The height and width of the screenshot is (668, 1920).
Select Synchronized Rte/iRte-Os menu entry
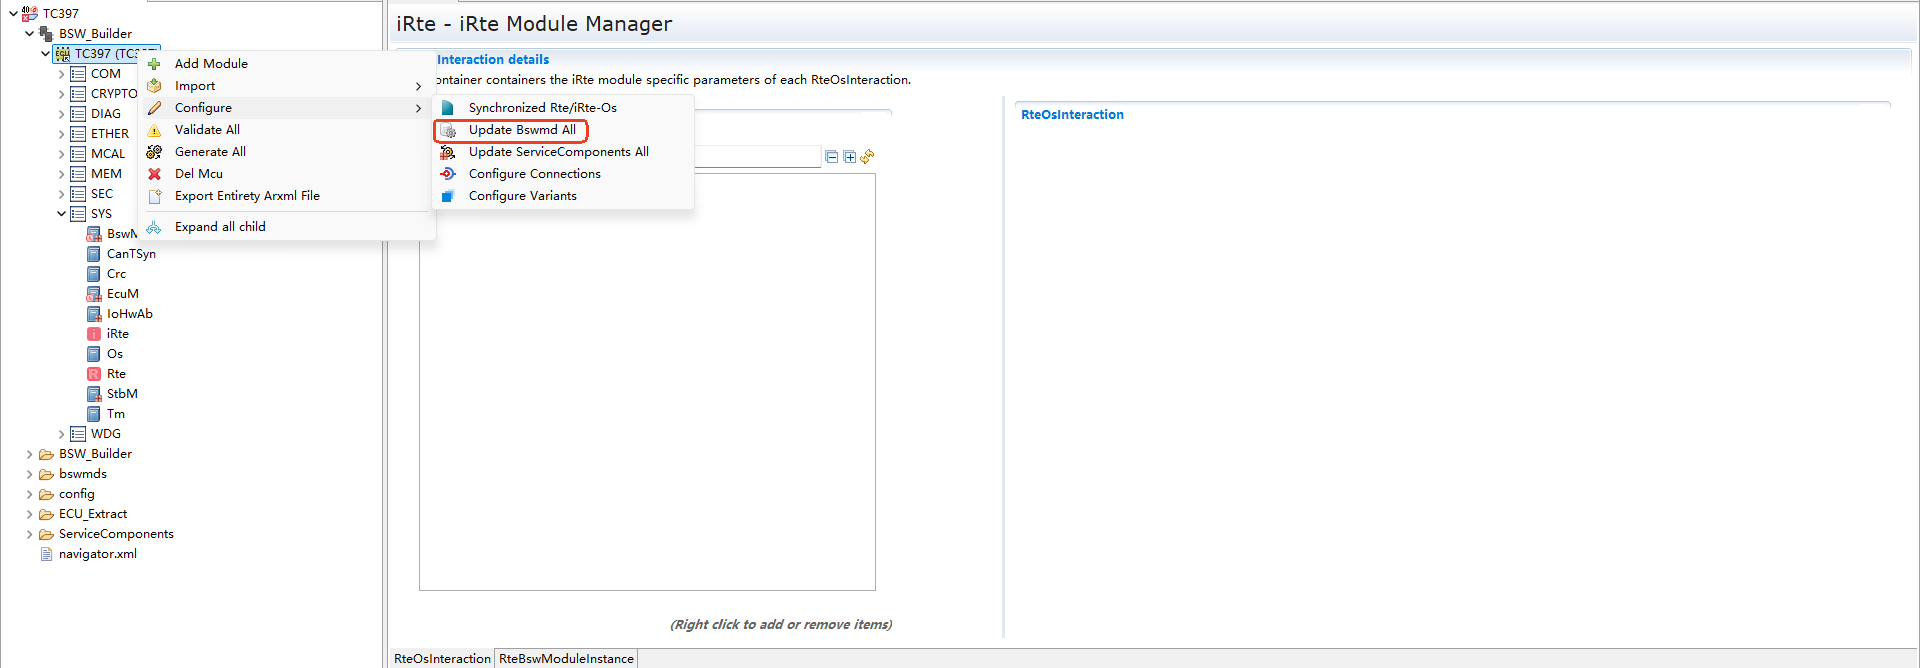(x=542, y=108)
